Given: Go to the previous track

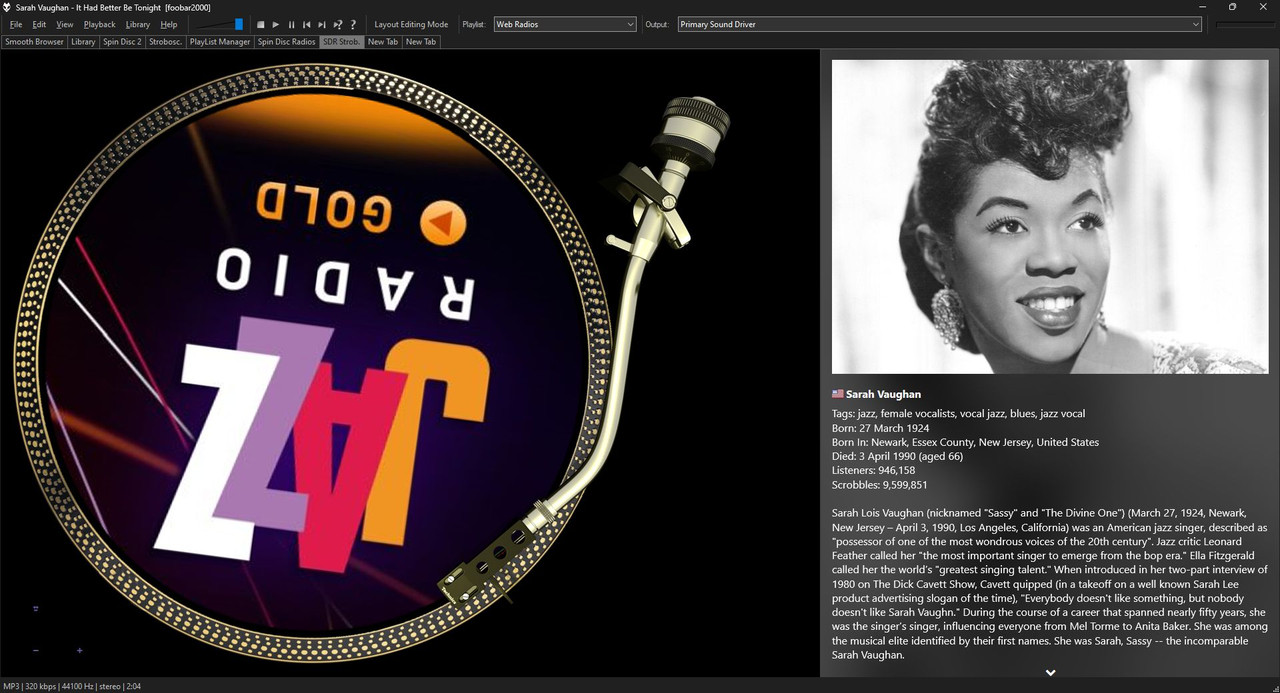Looking at the screenshot, I should 306,24.
